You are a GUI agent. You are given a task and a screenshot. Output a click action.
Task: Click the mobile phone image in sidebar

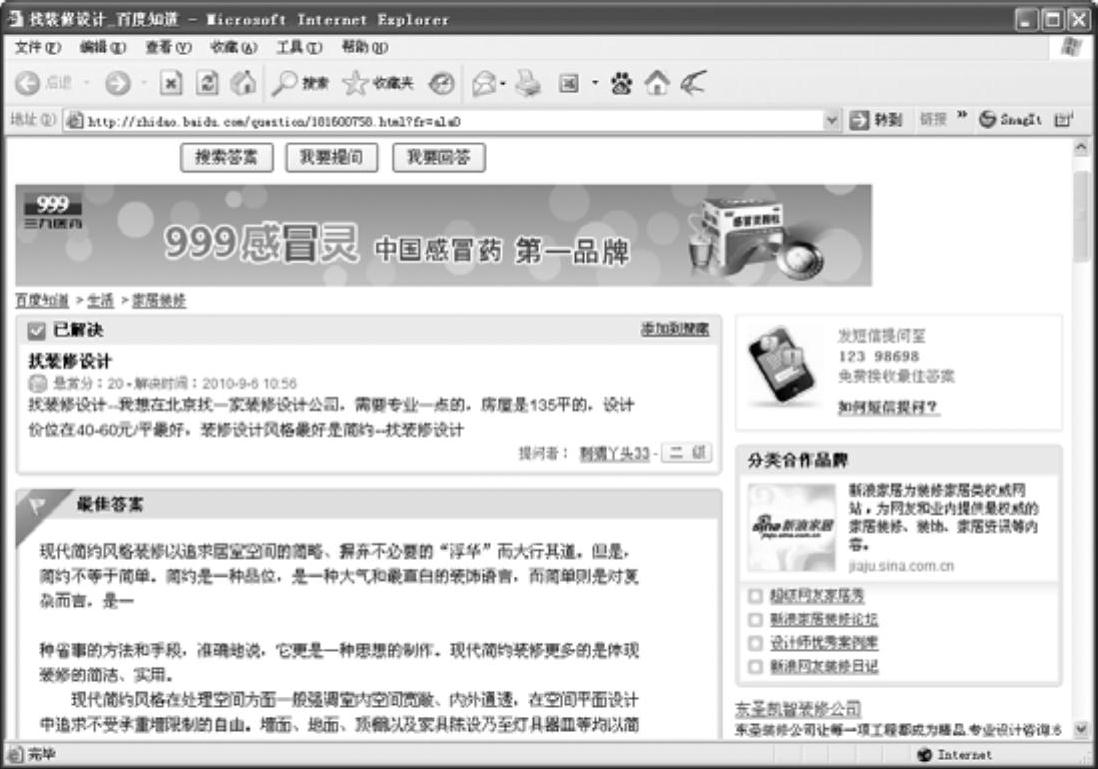tap(781, 366)
